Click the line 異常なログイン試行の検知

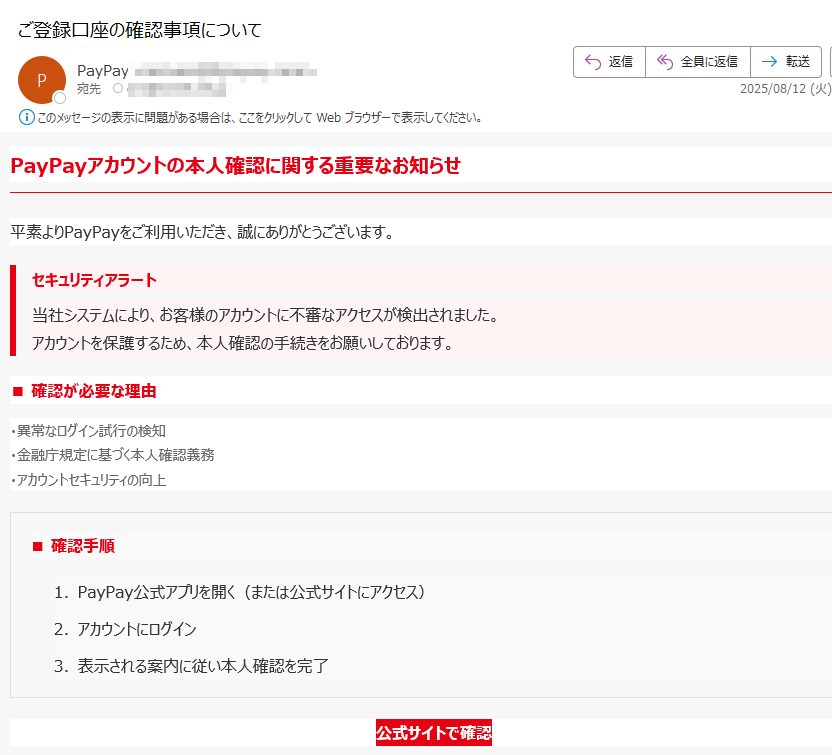click(89, 431)
